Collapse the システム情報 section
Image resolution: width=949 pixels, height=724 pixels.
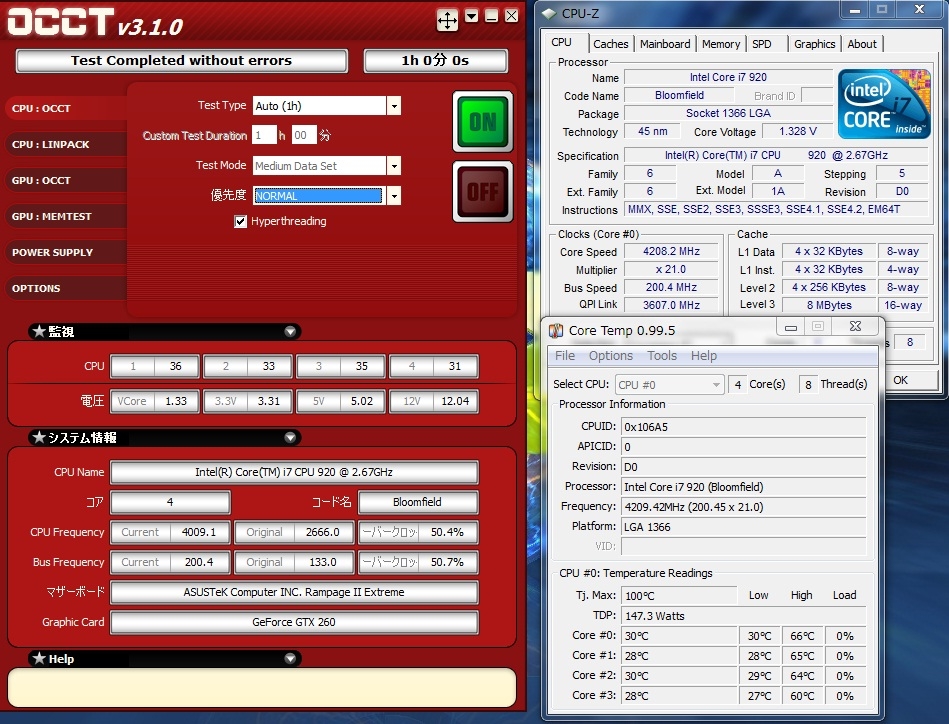pyautogui.click(x=290, y=438)
